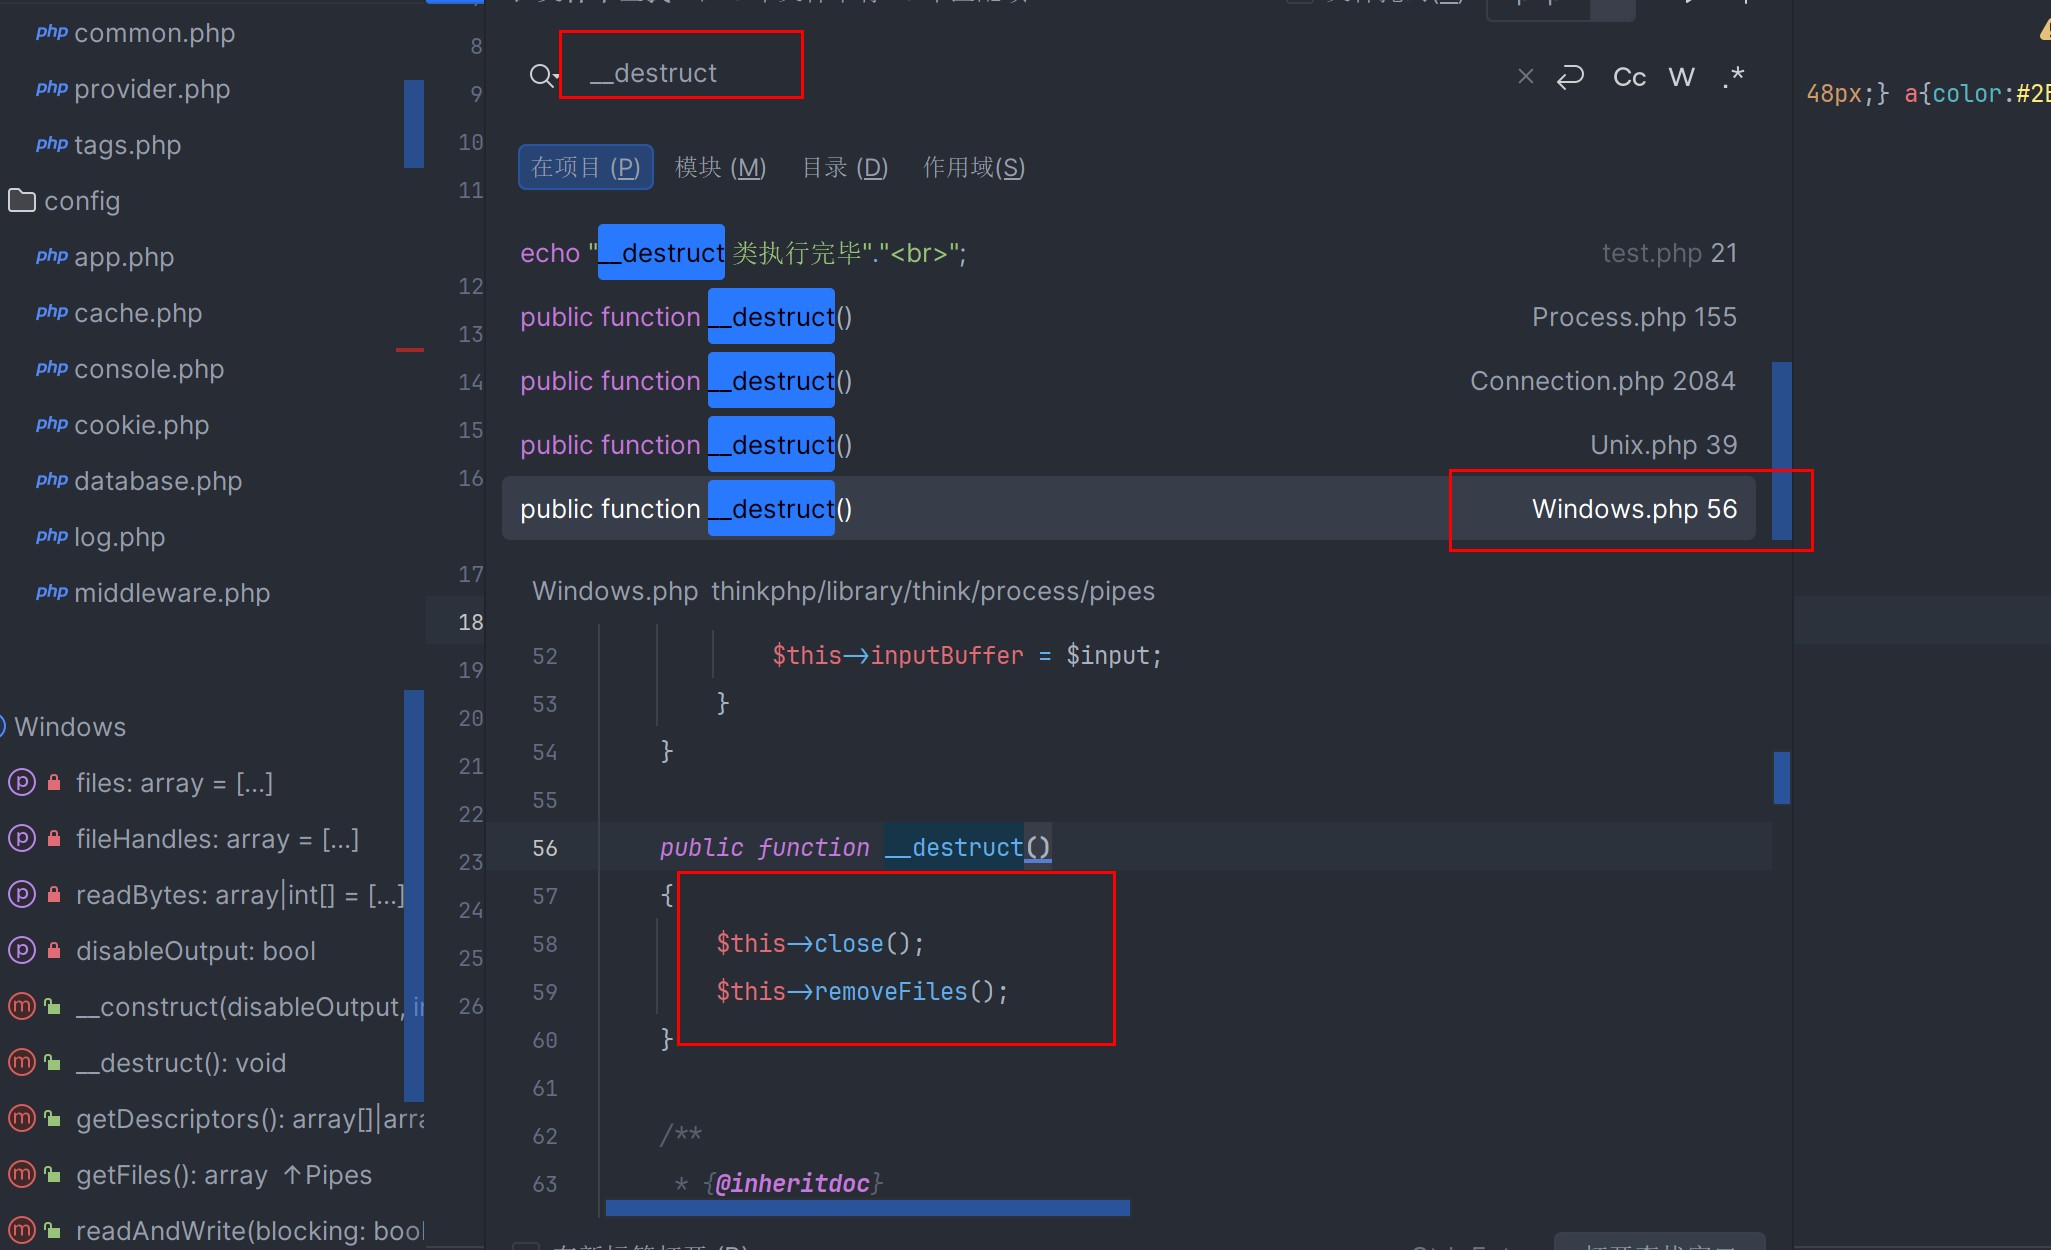Select getDescriptors() method in structure
Image resolution: width=2051 pixels, height=1250 pixels.
pos(250,1119)
